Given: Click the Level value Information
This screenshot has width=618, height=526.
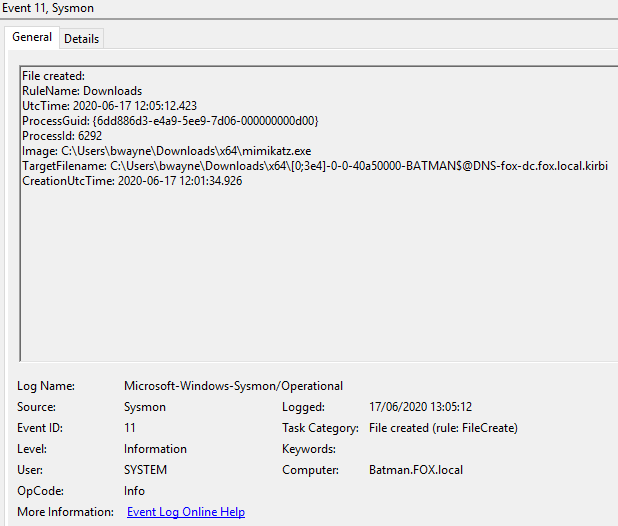Looking at the screenshot, I should tap(155, 449).
